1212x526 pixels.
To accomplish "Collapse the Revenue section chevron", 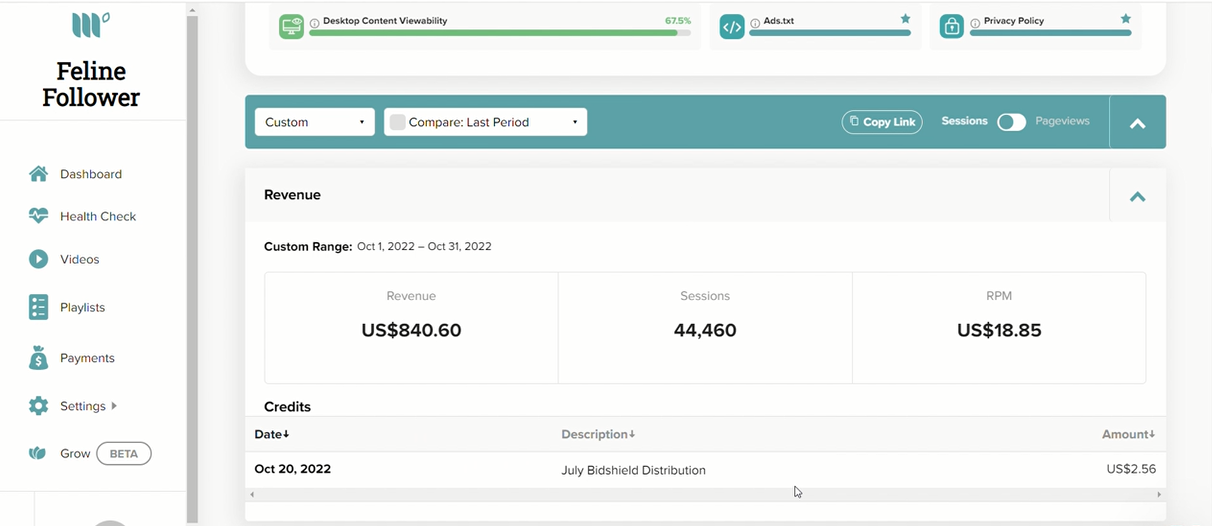I will pos(1137,196).
